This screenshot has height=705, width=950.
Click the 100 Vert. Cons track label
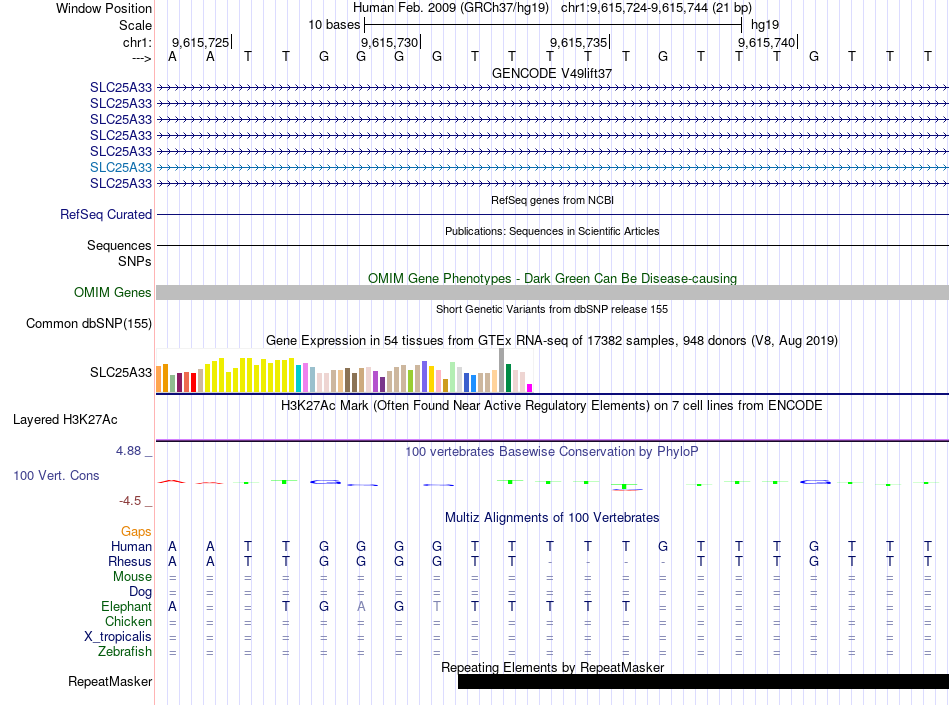pyautogui.click(x=56, y=475)
